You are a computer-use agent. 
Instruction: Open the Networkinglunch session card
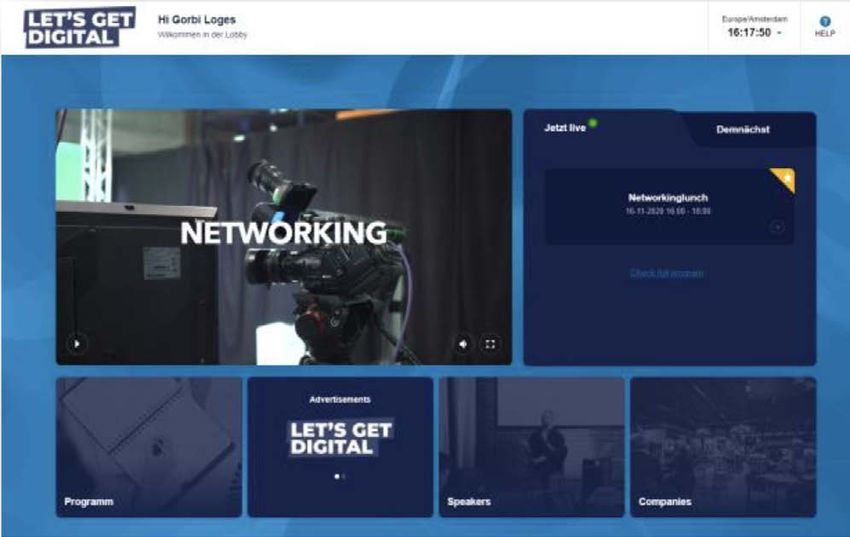(669, 206)
